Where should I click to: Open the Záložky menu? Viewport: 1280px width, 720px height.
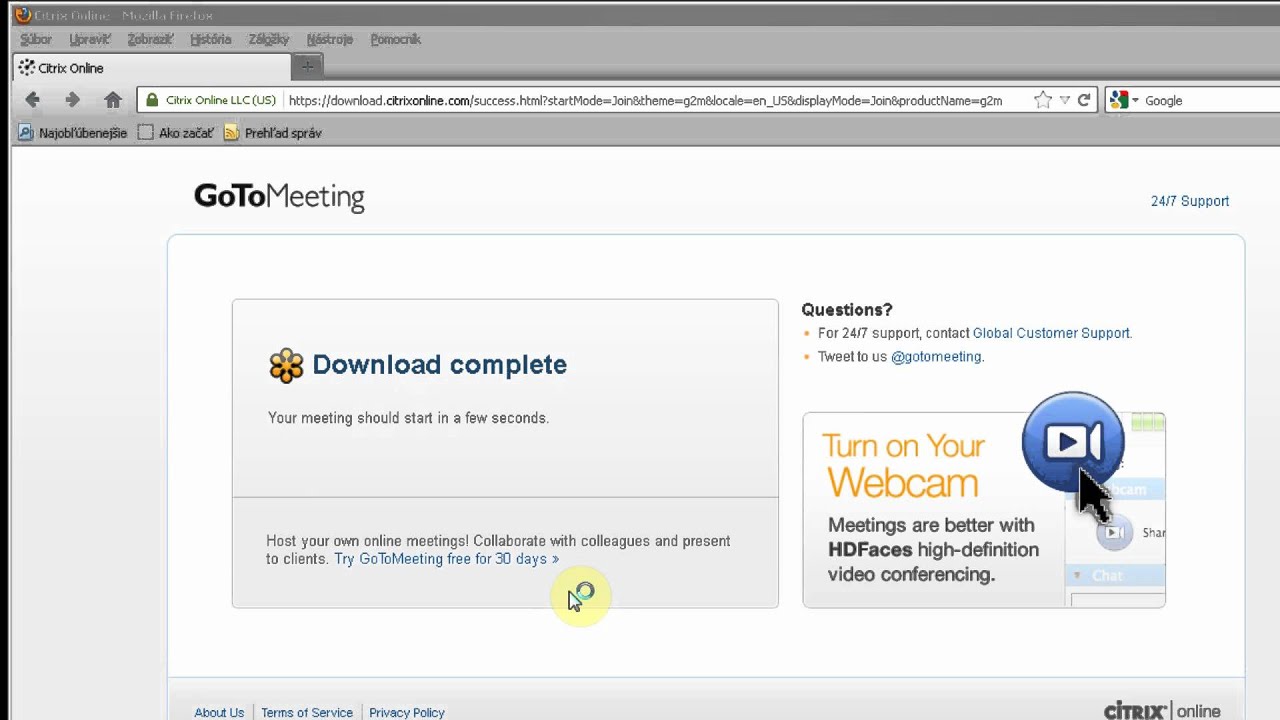[268, 40]
